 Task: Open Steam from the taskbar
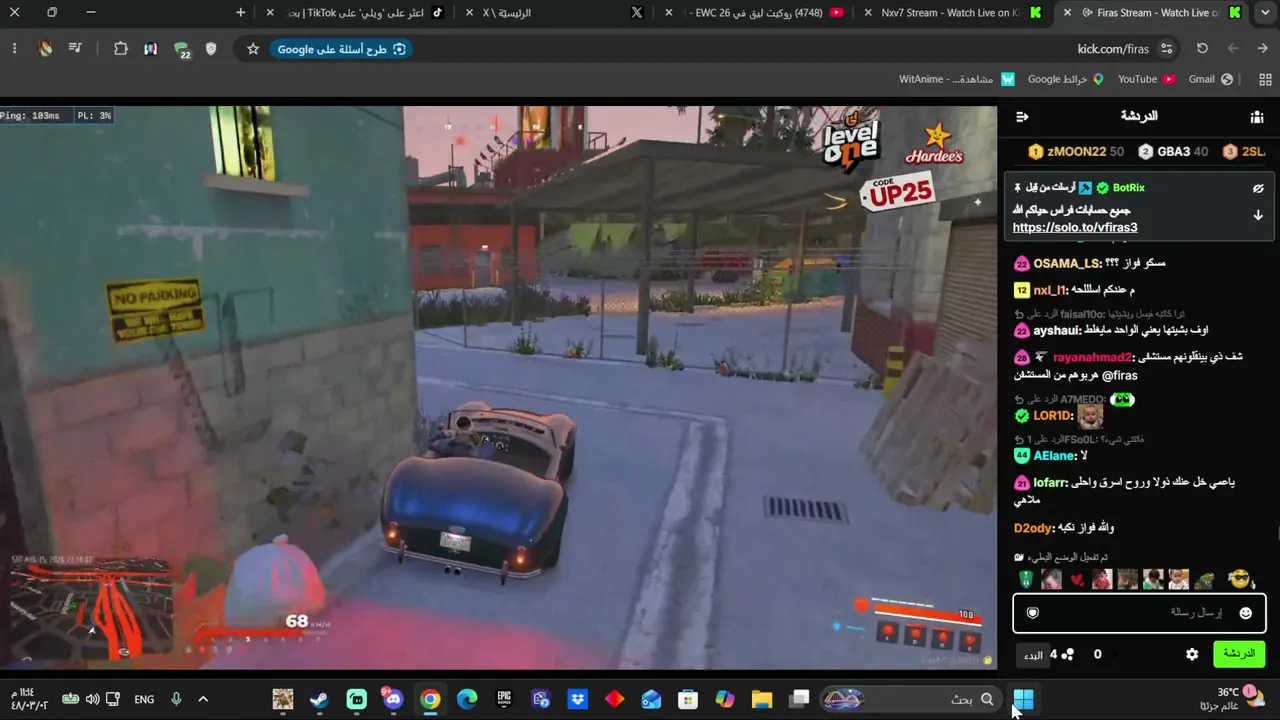319,699
